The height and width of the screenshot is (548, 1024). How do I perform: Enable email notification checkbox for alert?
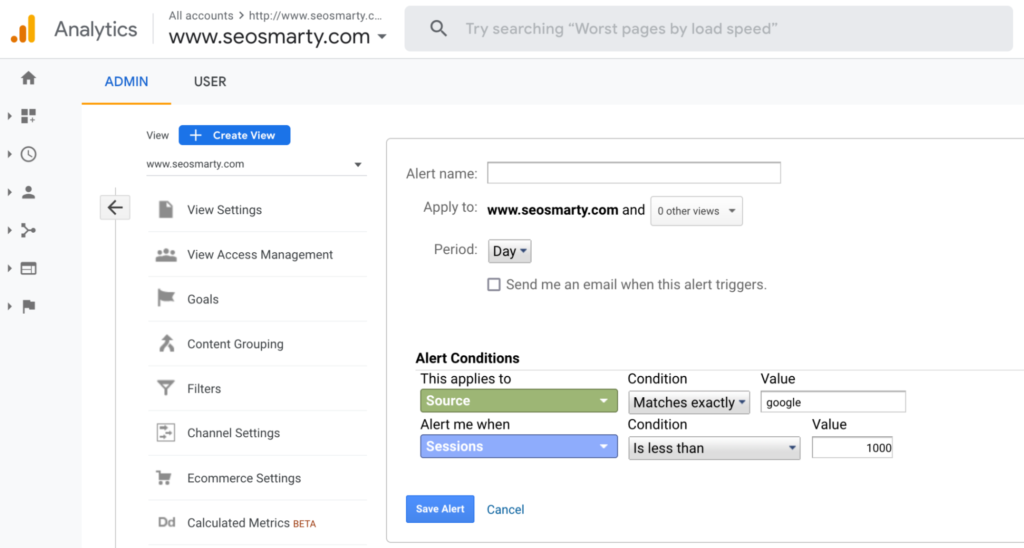pyautogui.click(x=494, y=285)
